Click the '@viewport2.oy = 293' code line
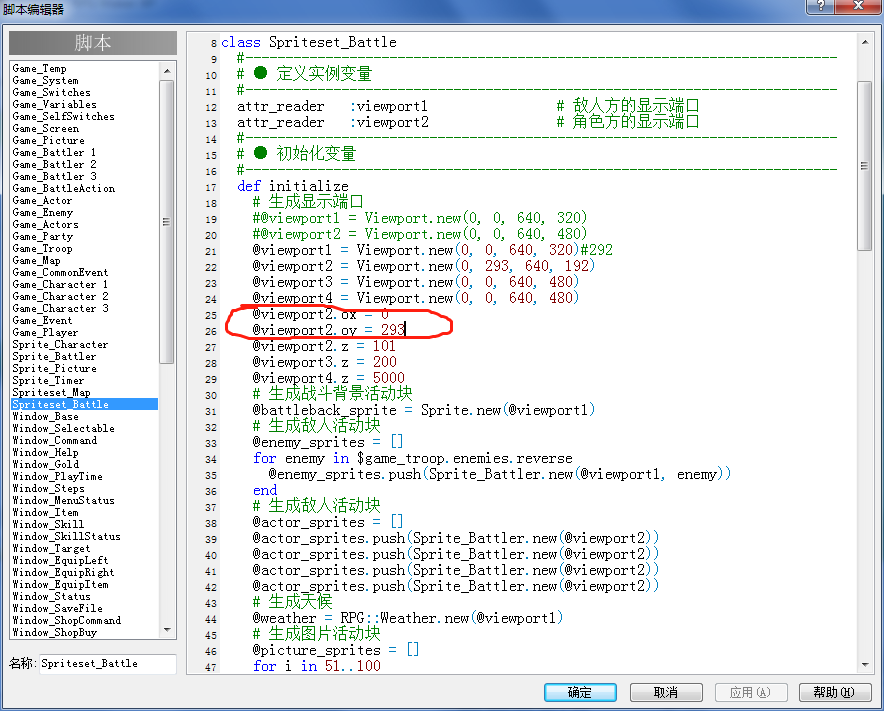884x711 pixels. coord(329,330)
